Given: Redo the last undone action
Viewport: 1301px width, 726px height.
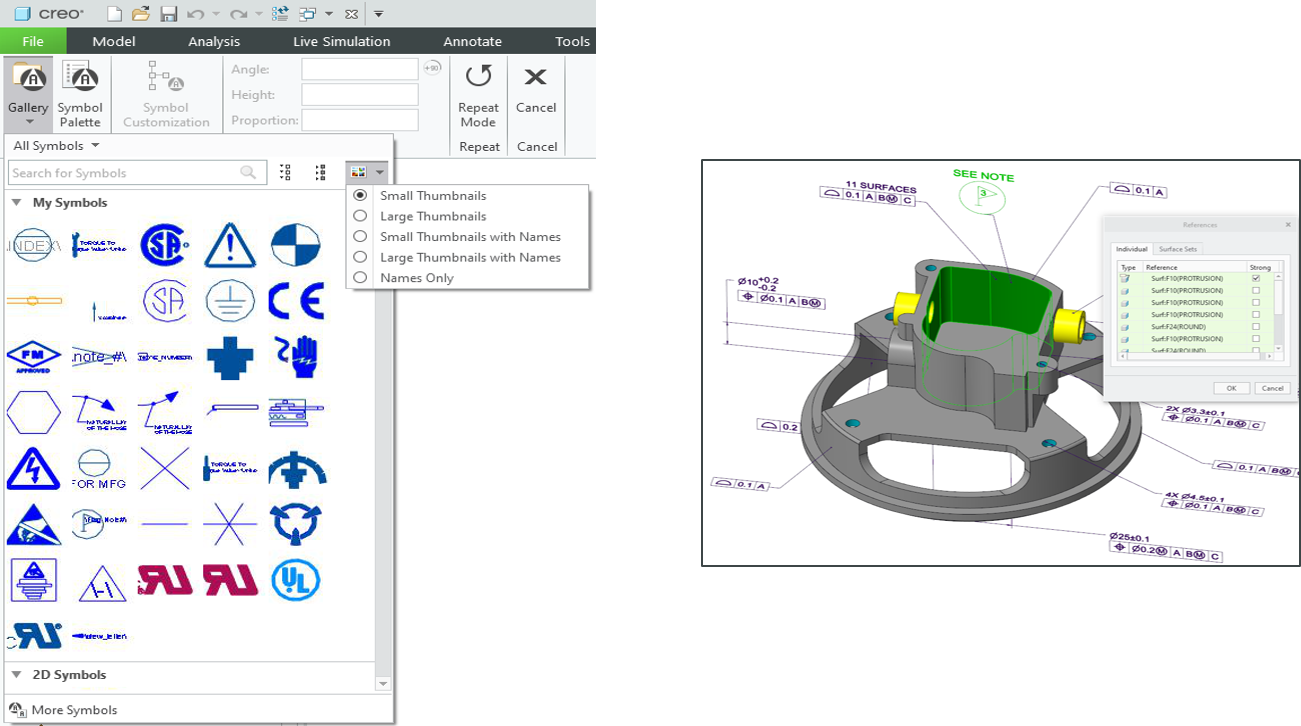Looking at the screenshot, I should coord(238,14).
